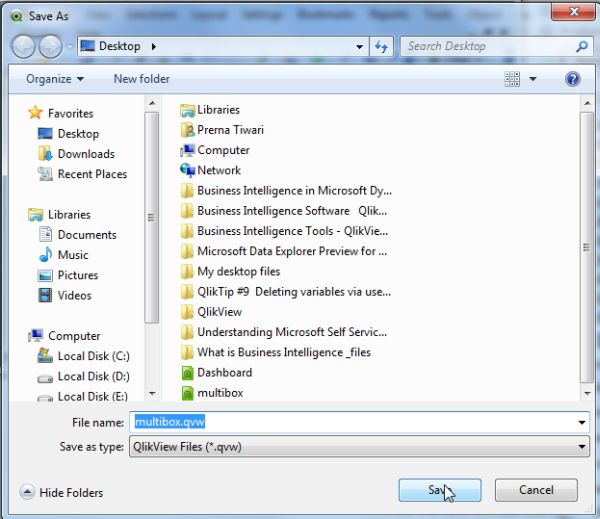Click the Music note icon

click(45, 254)
